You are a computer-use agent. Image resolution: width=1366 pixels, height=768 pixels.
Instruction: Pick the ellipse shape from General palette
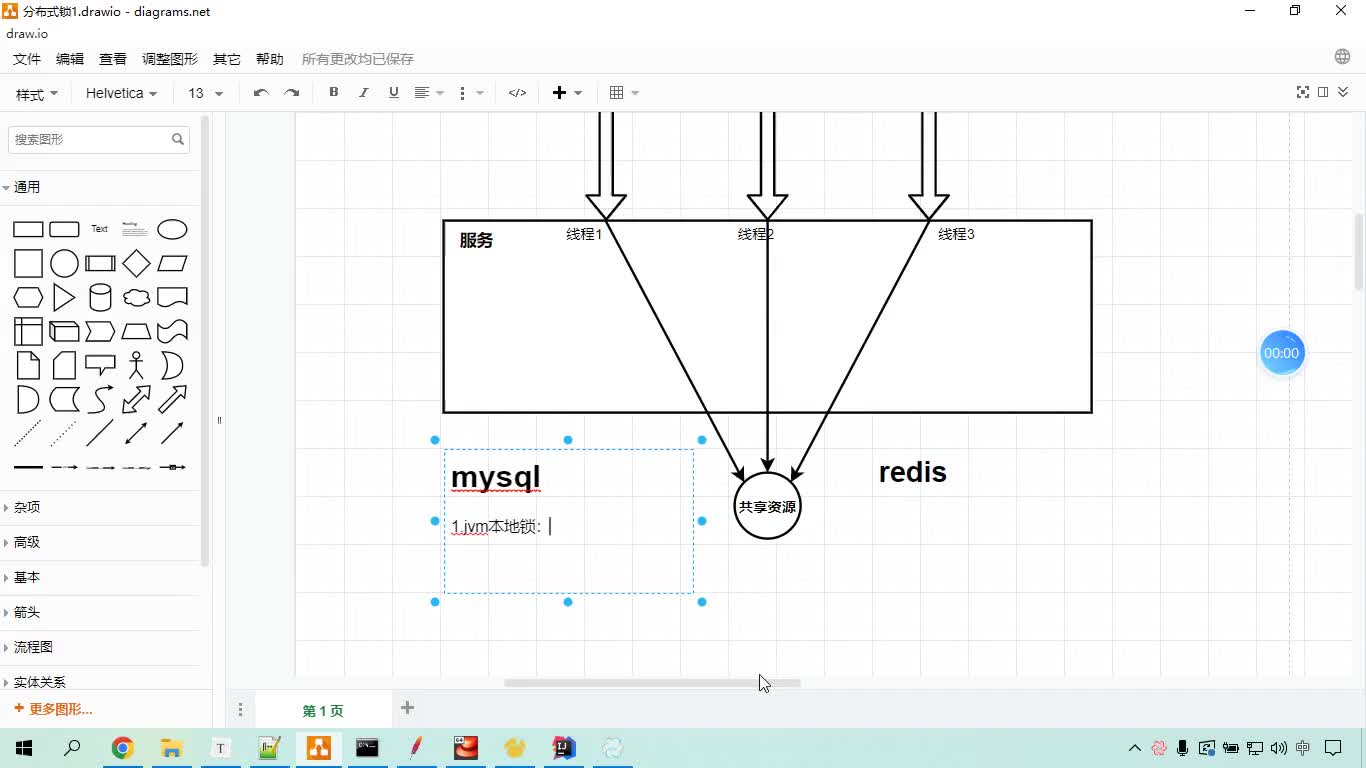[x=172, y=229]
